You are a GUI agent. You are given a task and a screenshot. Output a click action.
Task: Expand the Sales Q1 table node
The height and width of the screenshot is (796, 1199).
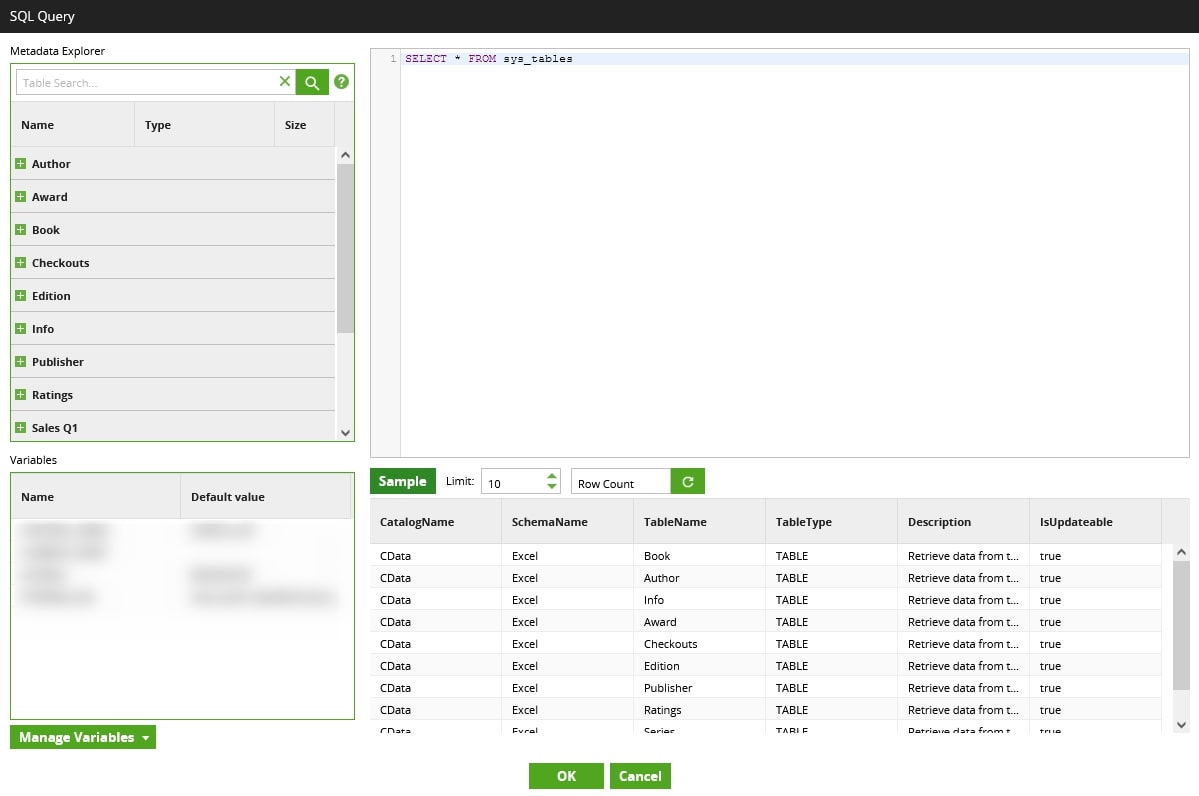[21, 427]
